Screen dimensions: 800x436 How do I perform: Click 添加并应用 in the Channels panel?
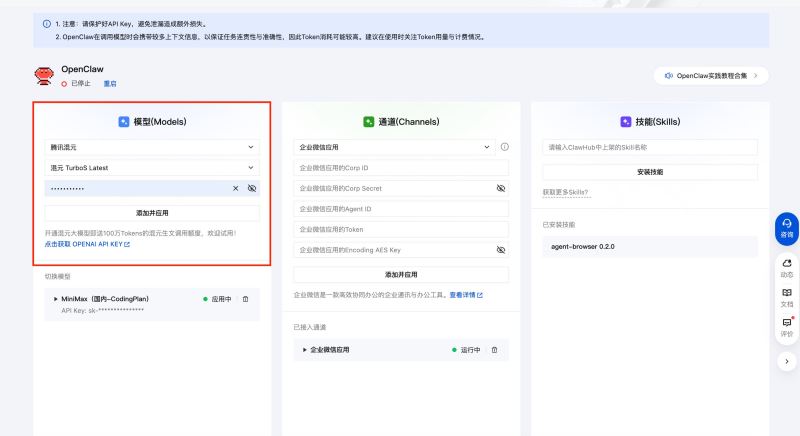(x=401, y=274)
